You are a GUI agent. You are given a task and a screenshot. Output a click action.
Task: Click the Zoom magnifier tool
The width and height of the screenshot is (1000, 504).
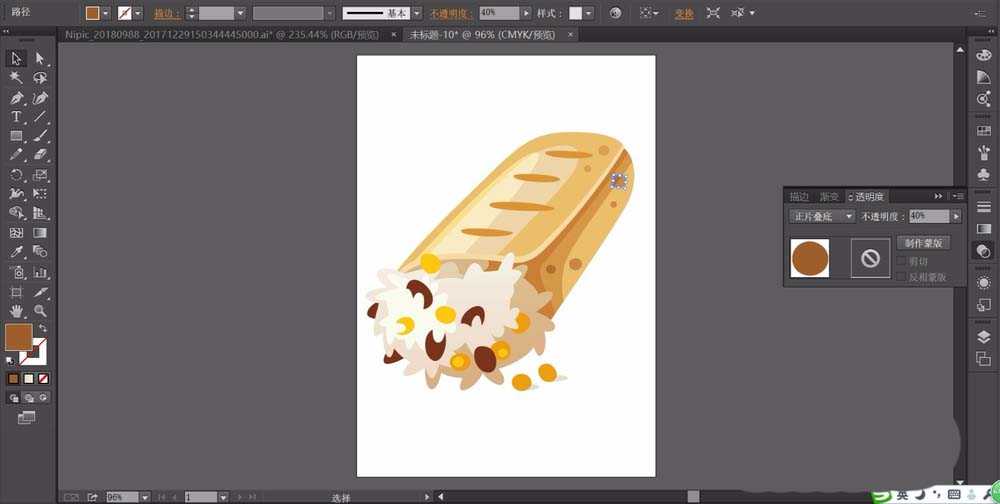40,311
